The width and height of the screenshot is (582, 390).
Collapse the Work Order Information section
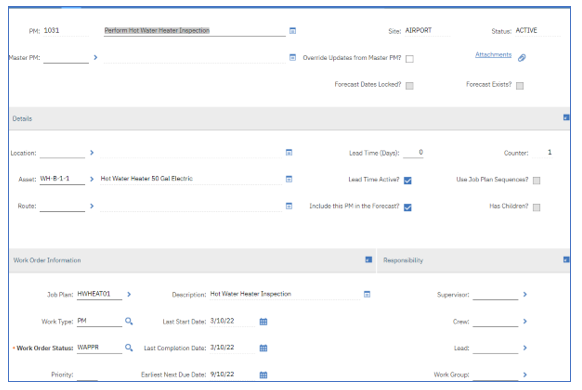[x=369, y=260]
